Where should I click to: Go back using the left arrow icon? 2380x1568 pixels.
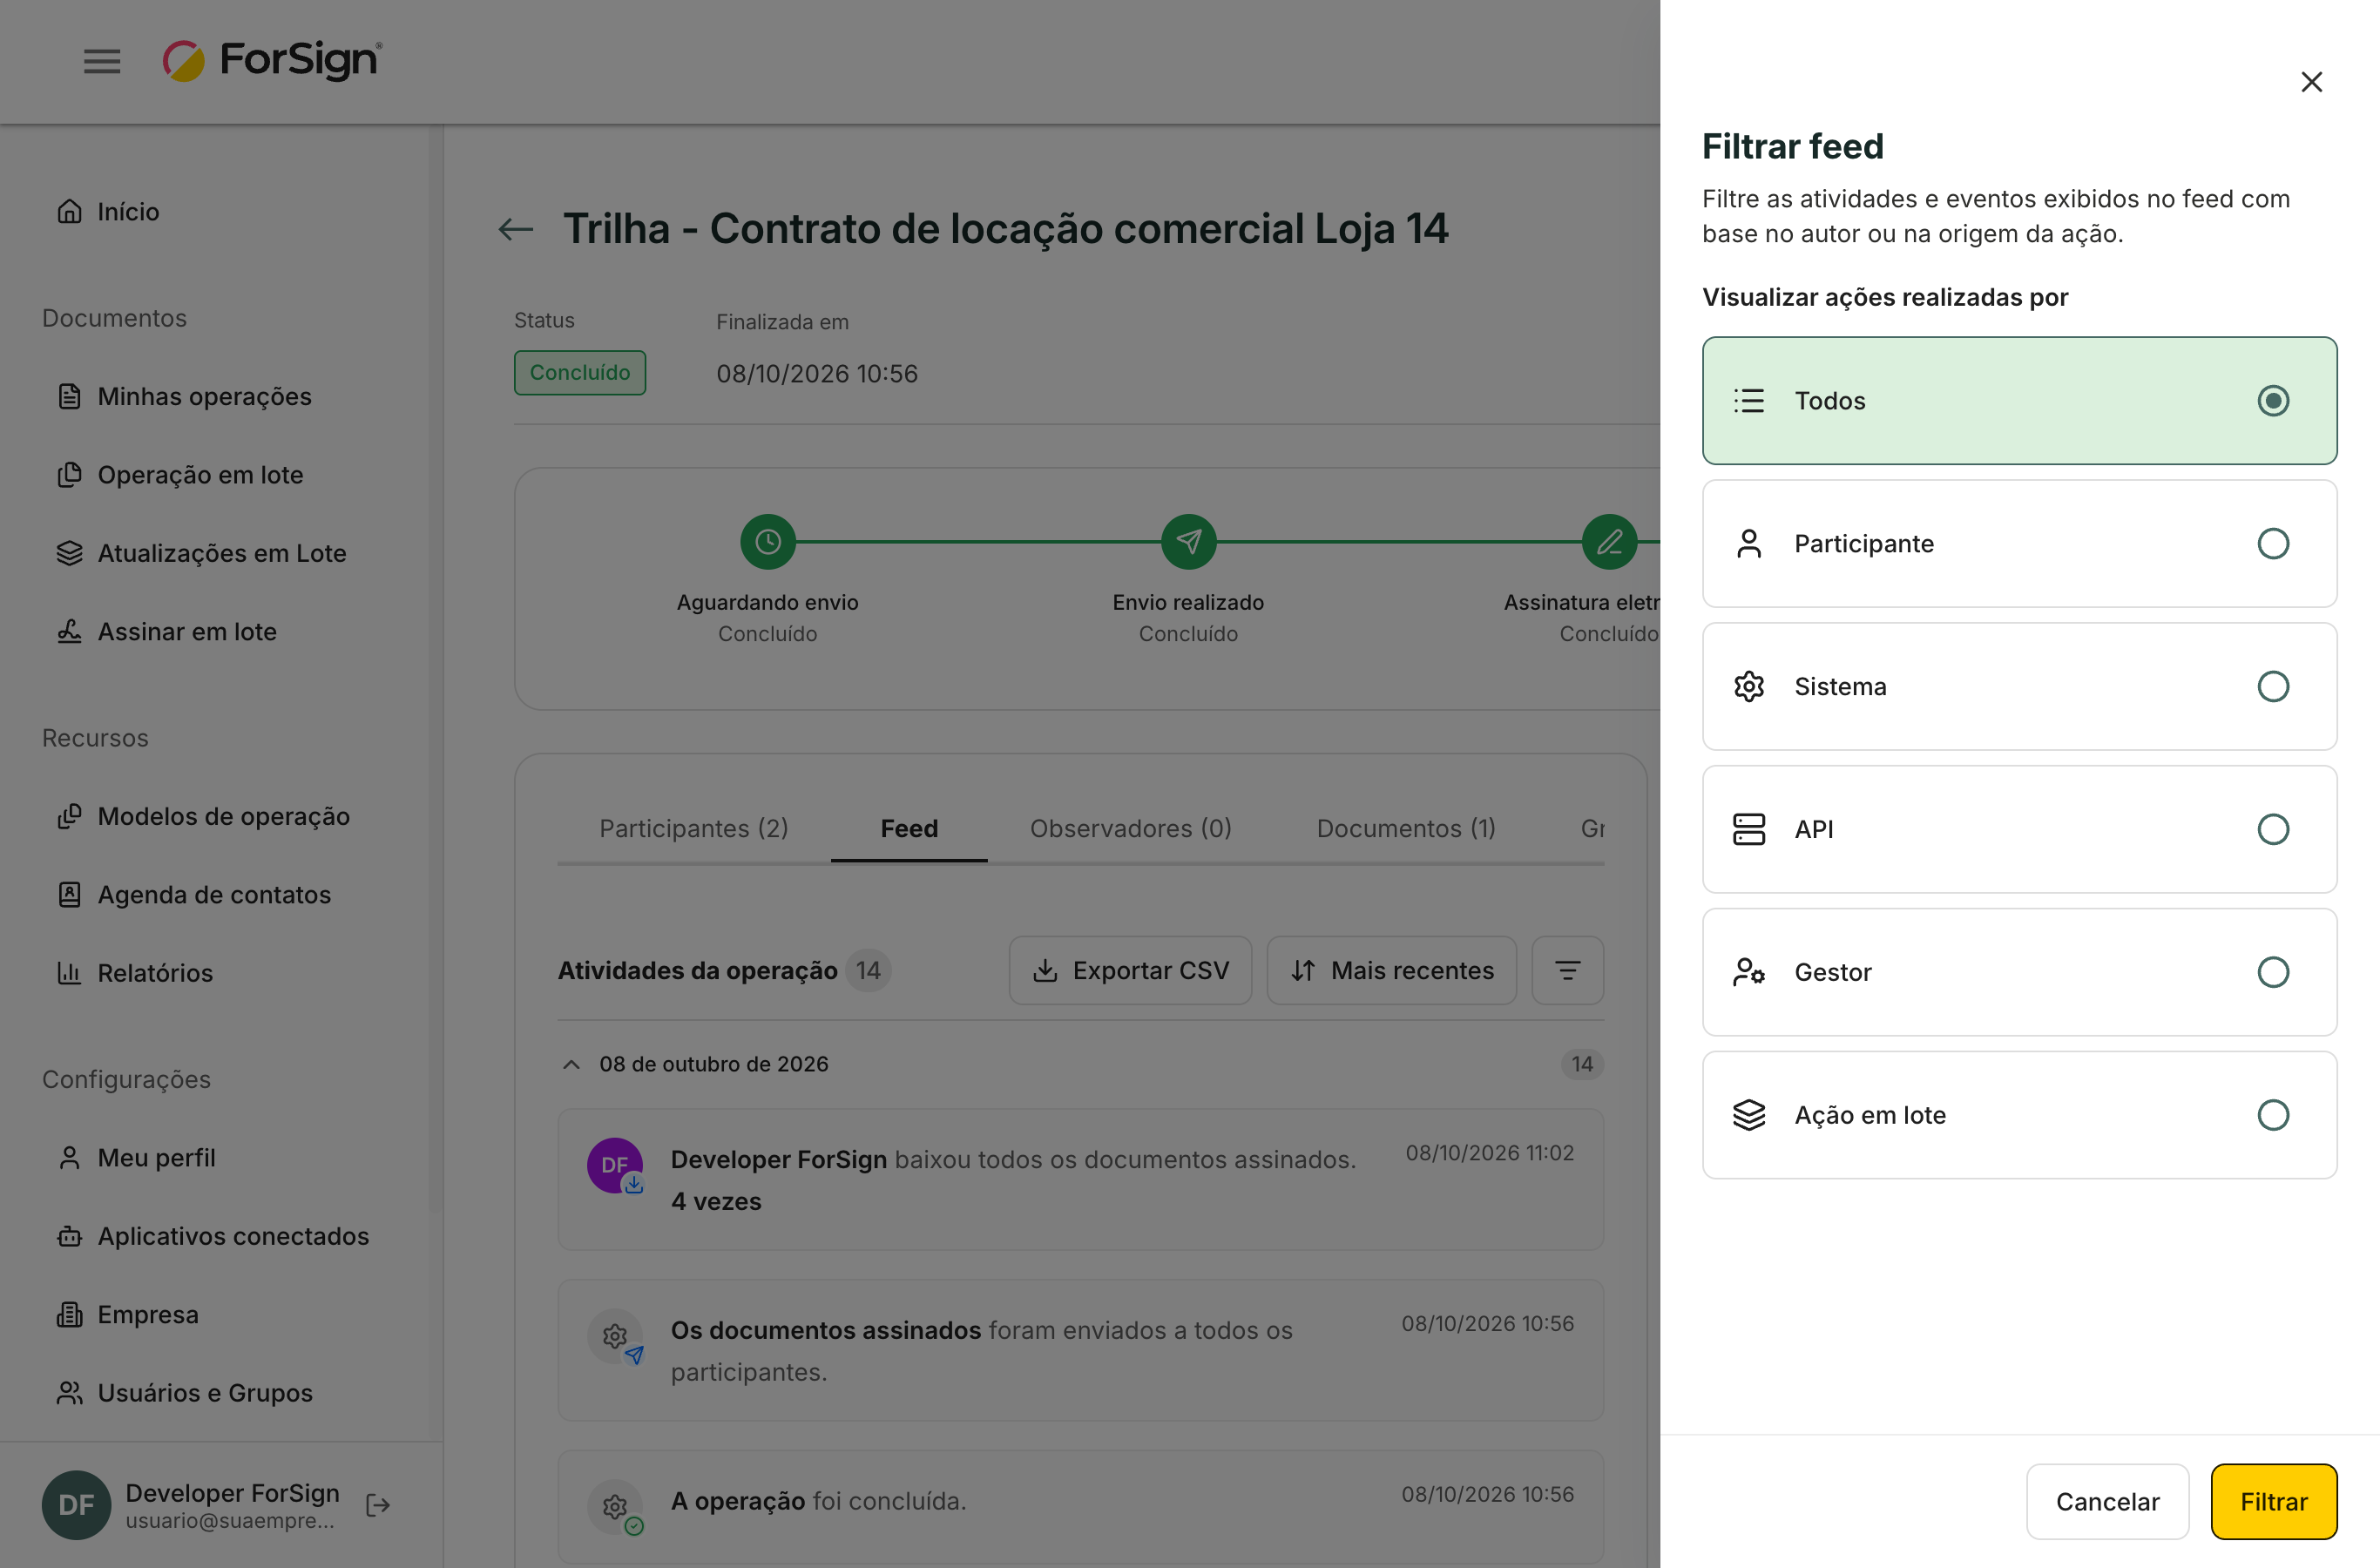click(x=516, y=229)
